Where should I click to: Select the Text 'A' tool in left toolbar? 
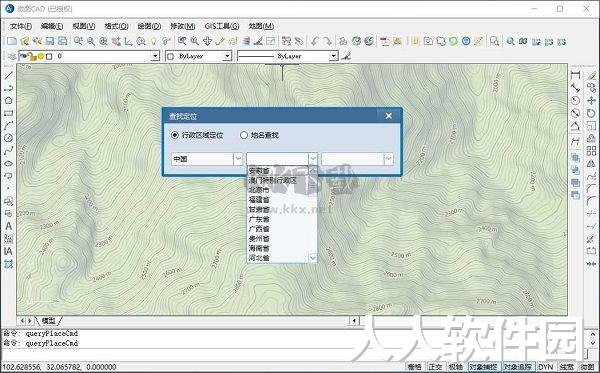pos(8,226)
